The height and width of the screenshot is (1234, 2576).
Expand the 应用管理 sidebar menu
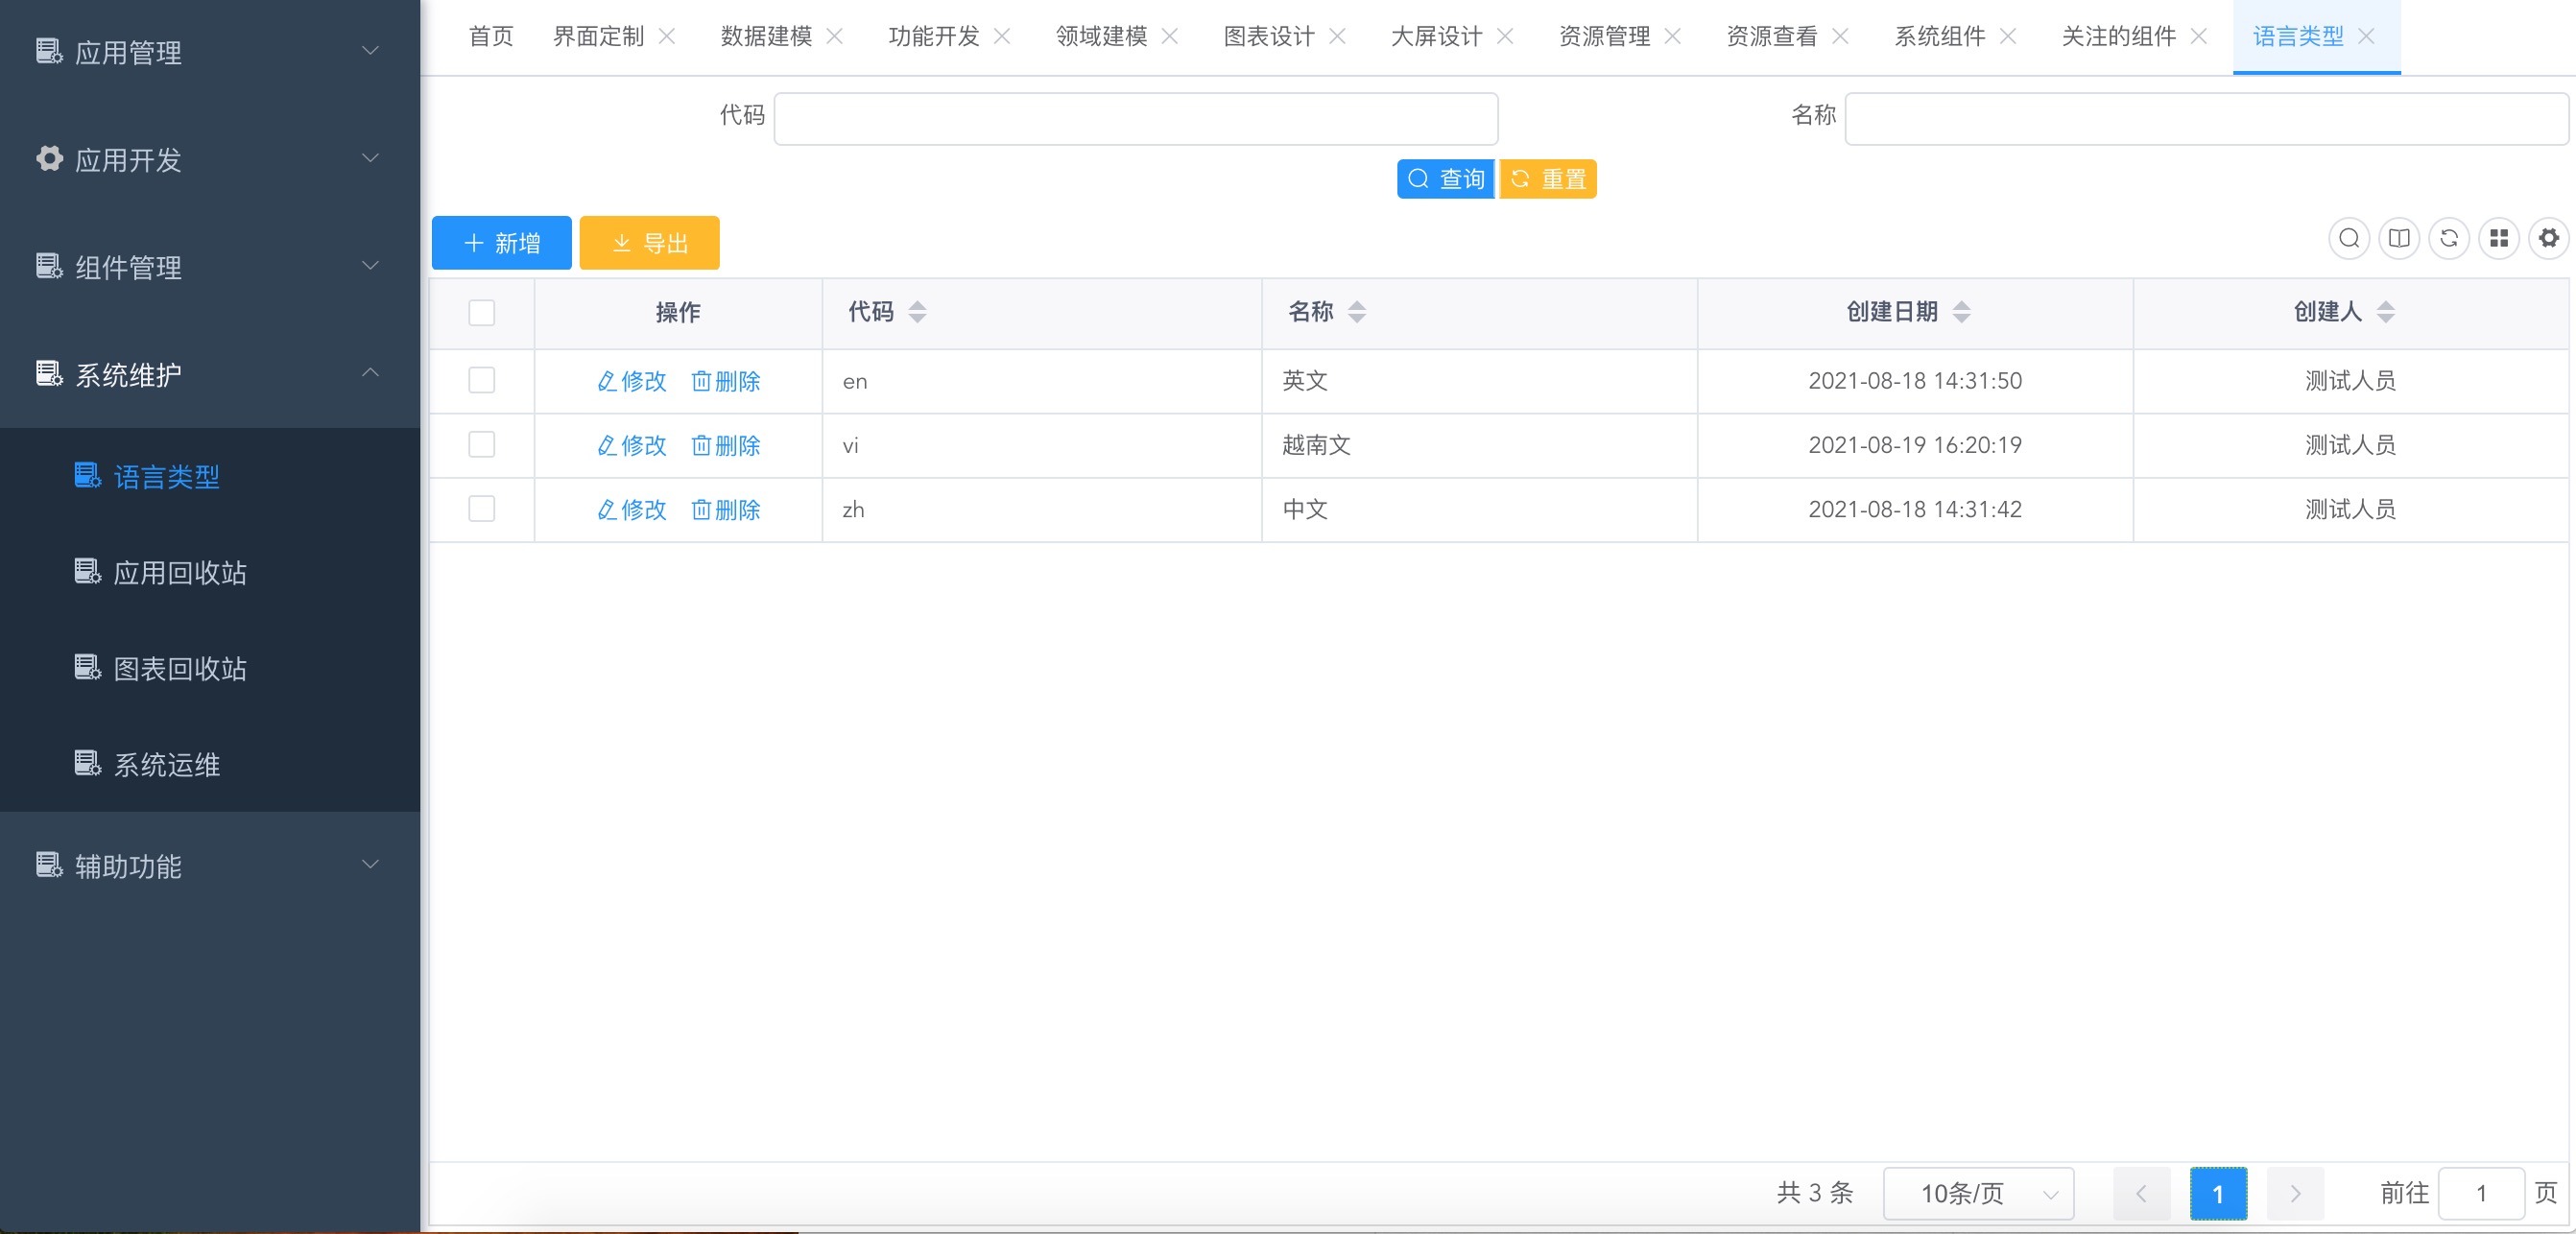[210, 52]
